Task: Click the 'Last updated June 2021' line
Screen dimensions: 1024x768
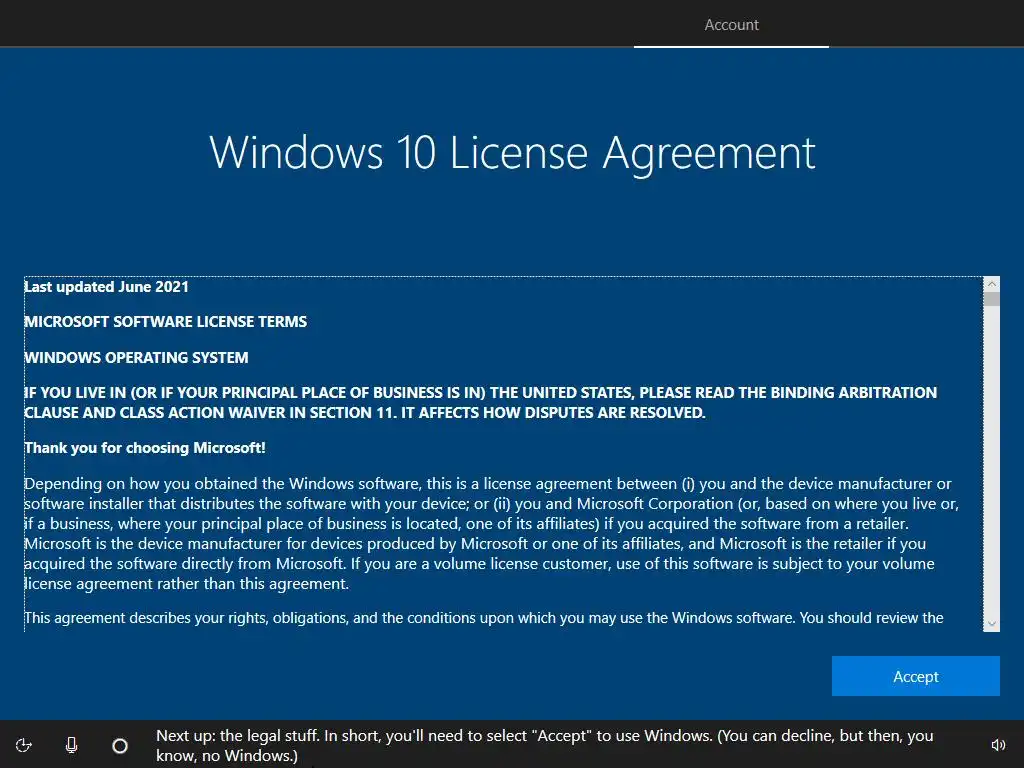Action: [x=106, y=287]
